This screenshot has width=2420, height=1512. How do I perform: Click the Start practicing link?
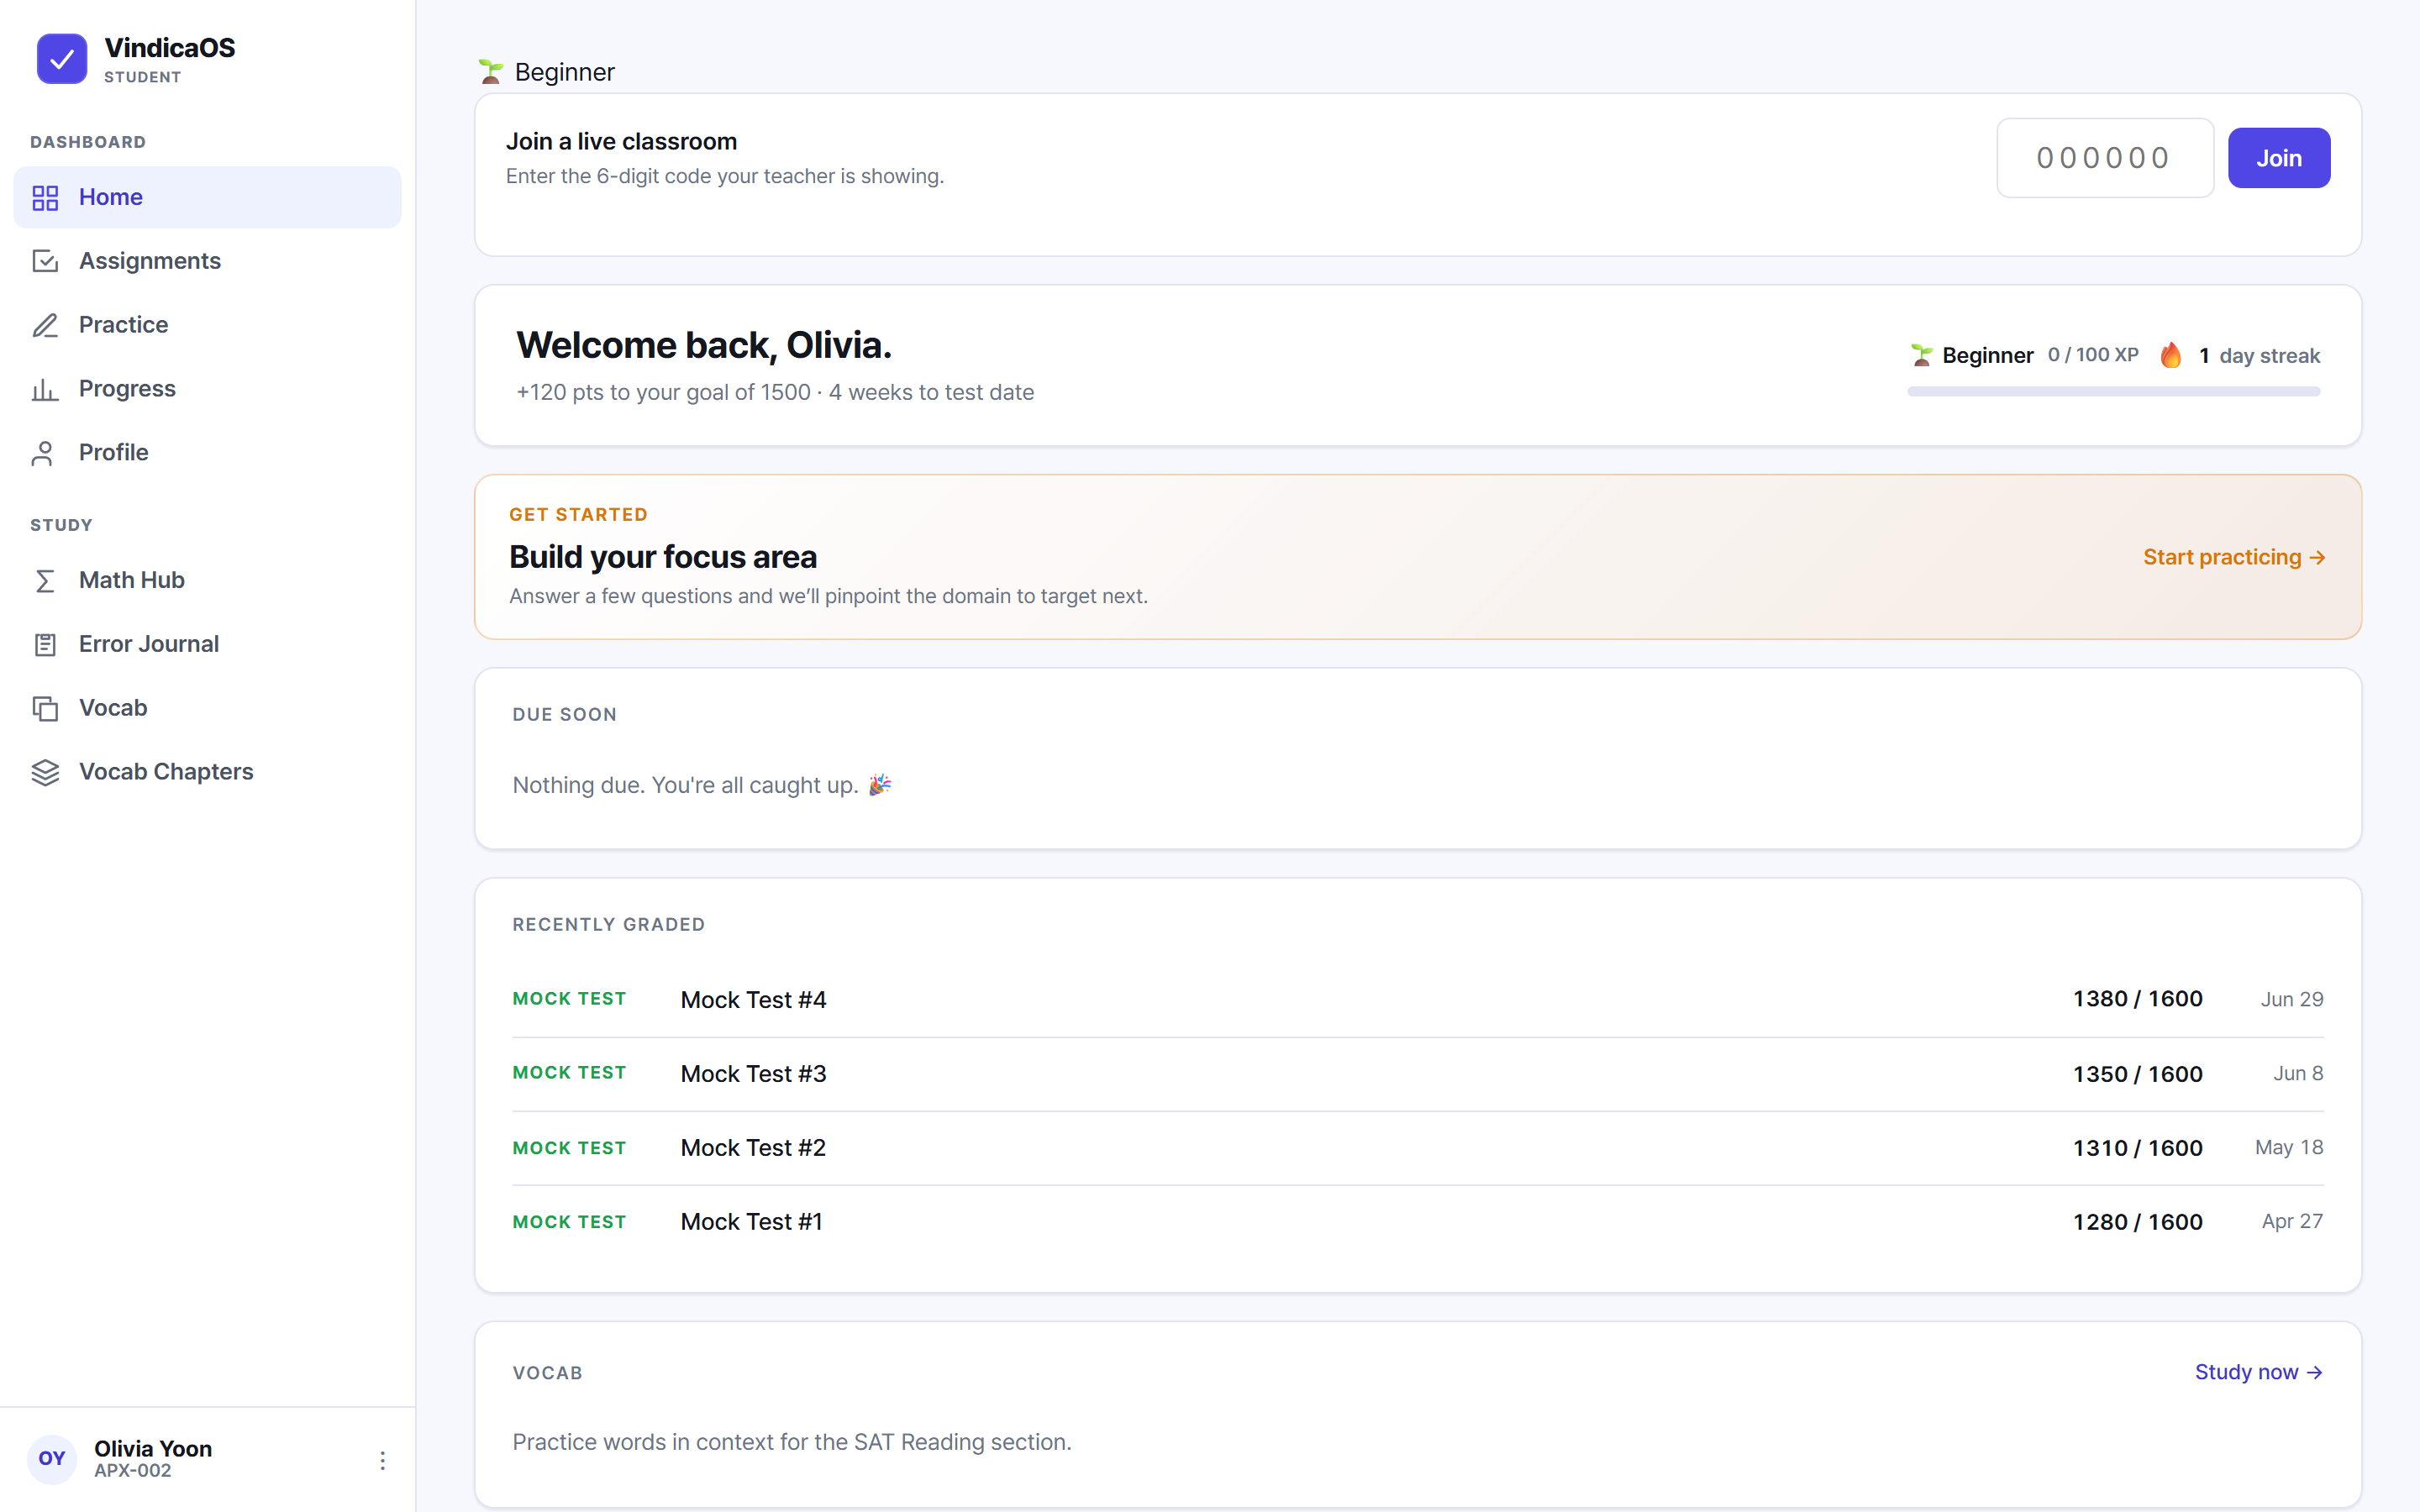tap(2234, 557)
